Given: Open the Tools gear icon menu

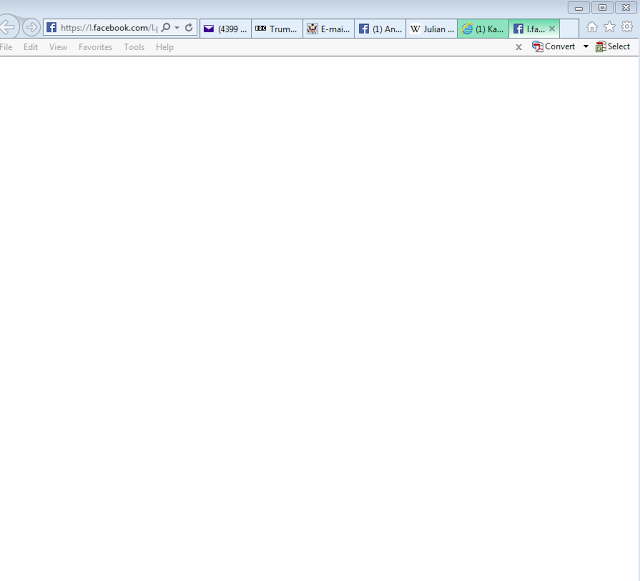Looking at the screenshot, I should [x=627, y=27].
